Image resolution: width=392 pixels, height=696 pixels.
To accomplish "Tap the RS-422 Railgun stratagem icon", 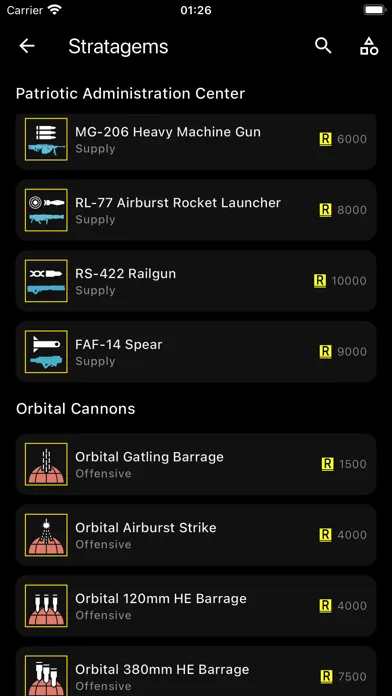I will tap(46, 281).
